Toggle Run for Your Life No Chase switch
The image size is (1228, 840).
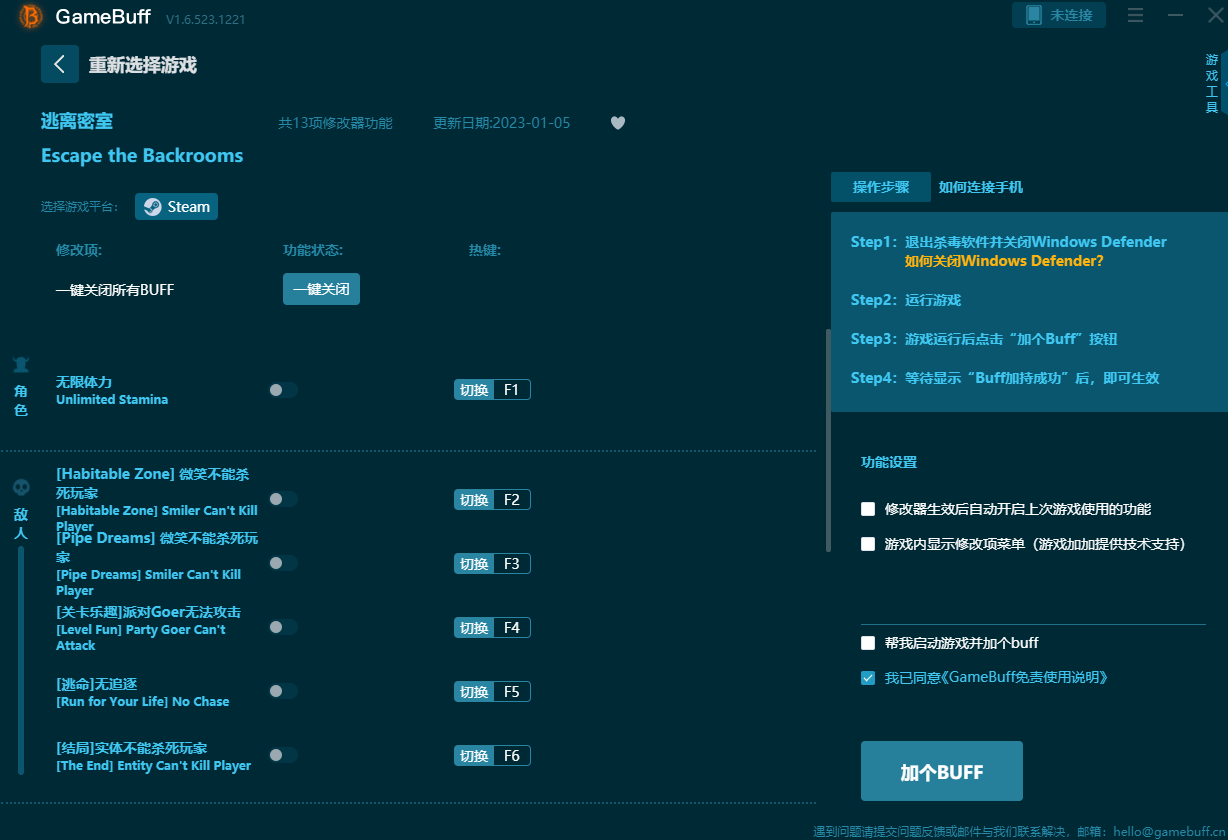click(283, 691)
